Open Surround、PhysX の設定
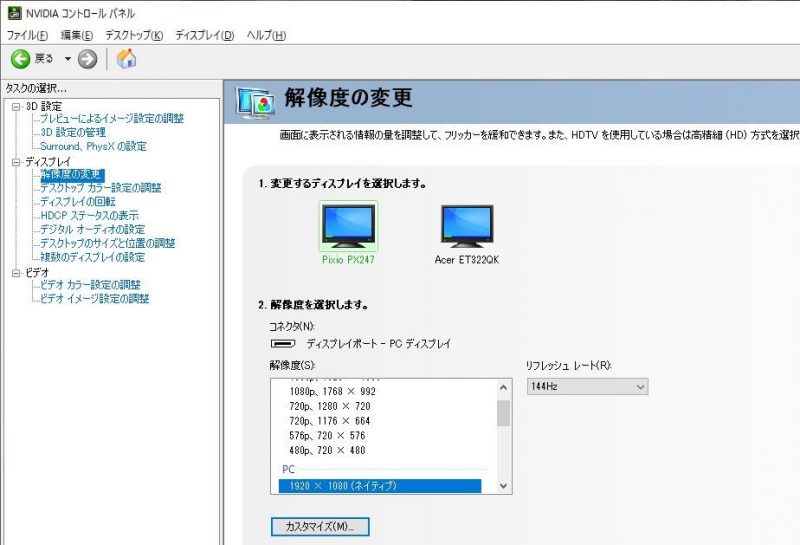 (93, 146)
